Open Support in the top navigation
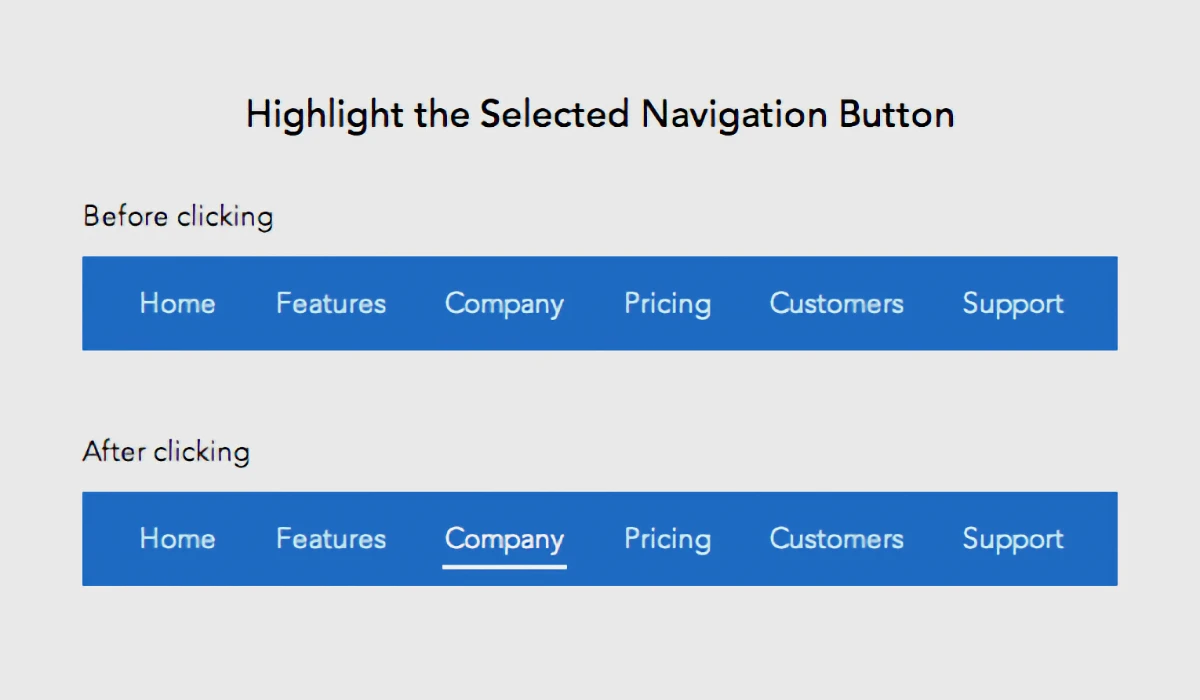This screenshot has height=700, width=1200. [1012, 303]
